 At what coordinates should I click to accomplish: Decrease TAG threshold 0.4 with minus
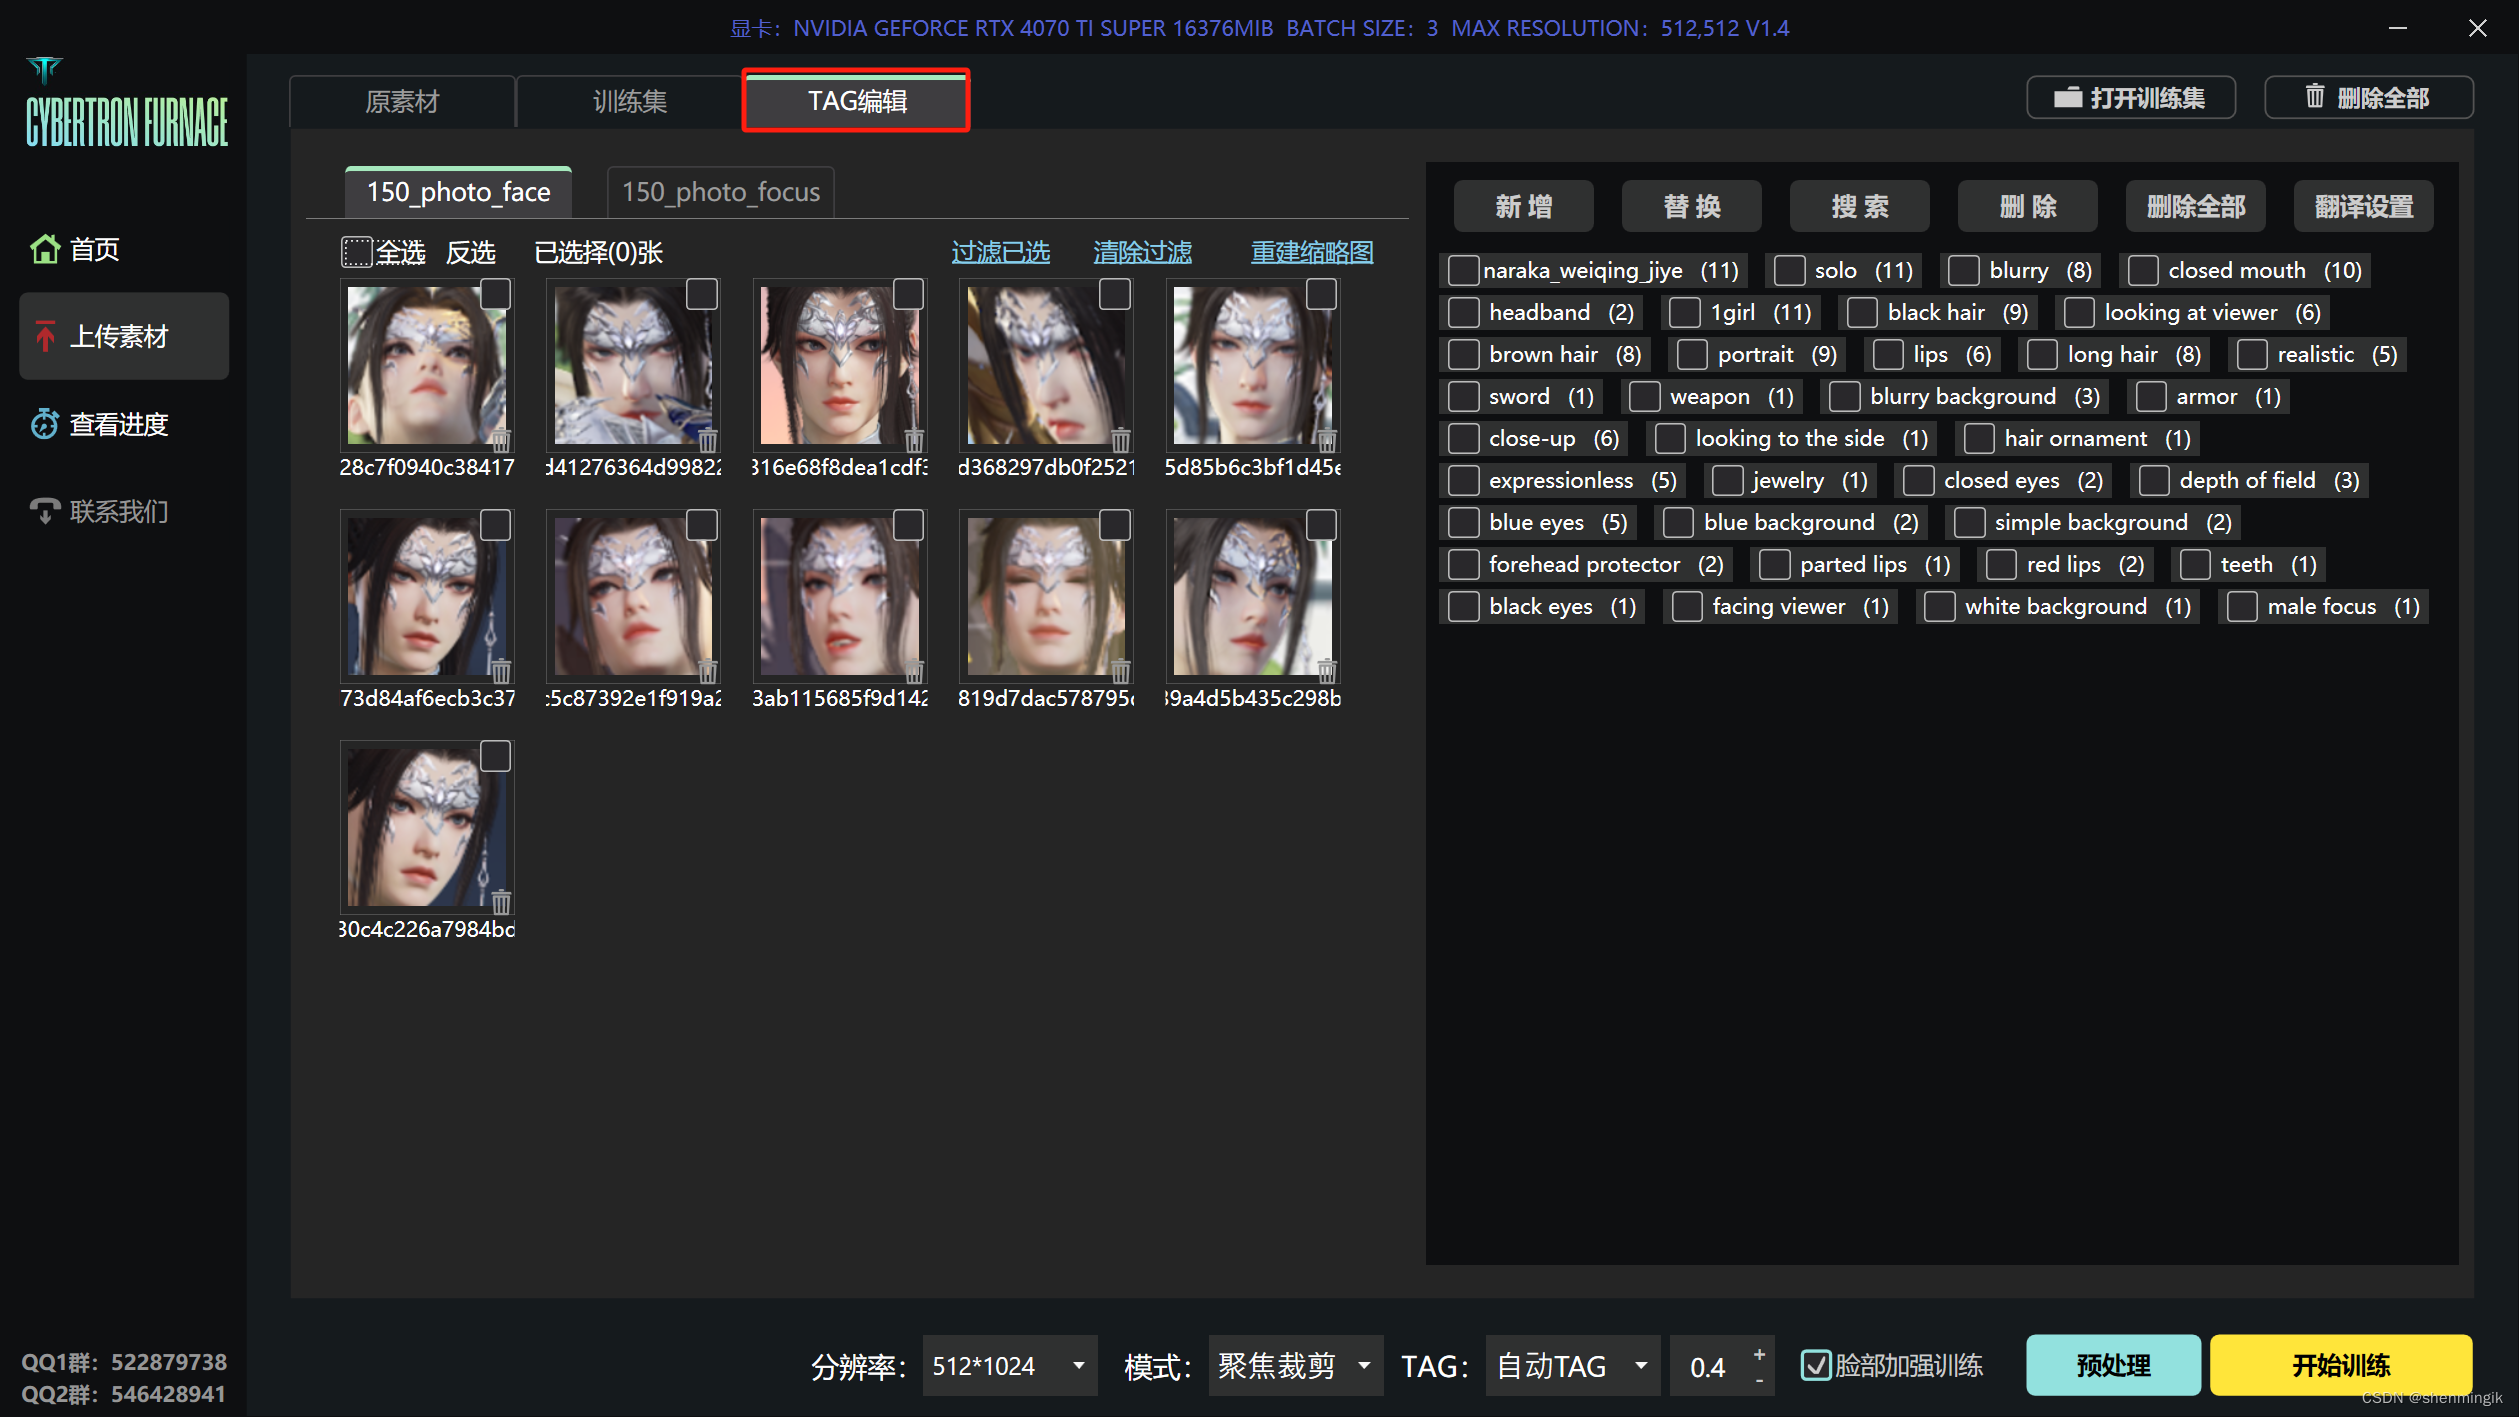click(x=1759, y=1380)
